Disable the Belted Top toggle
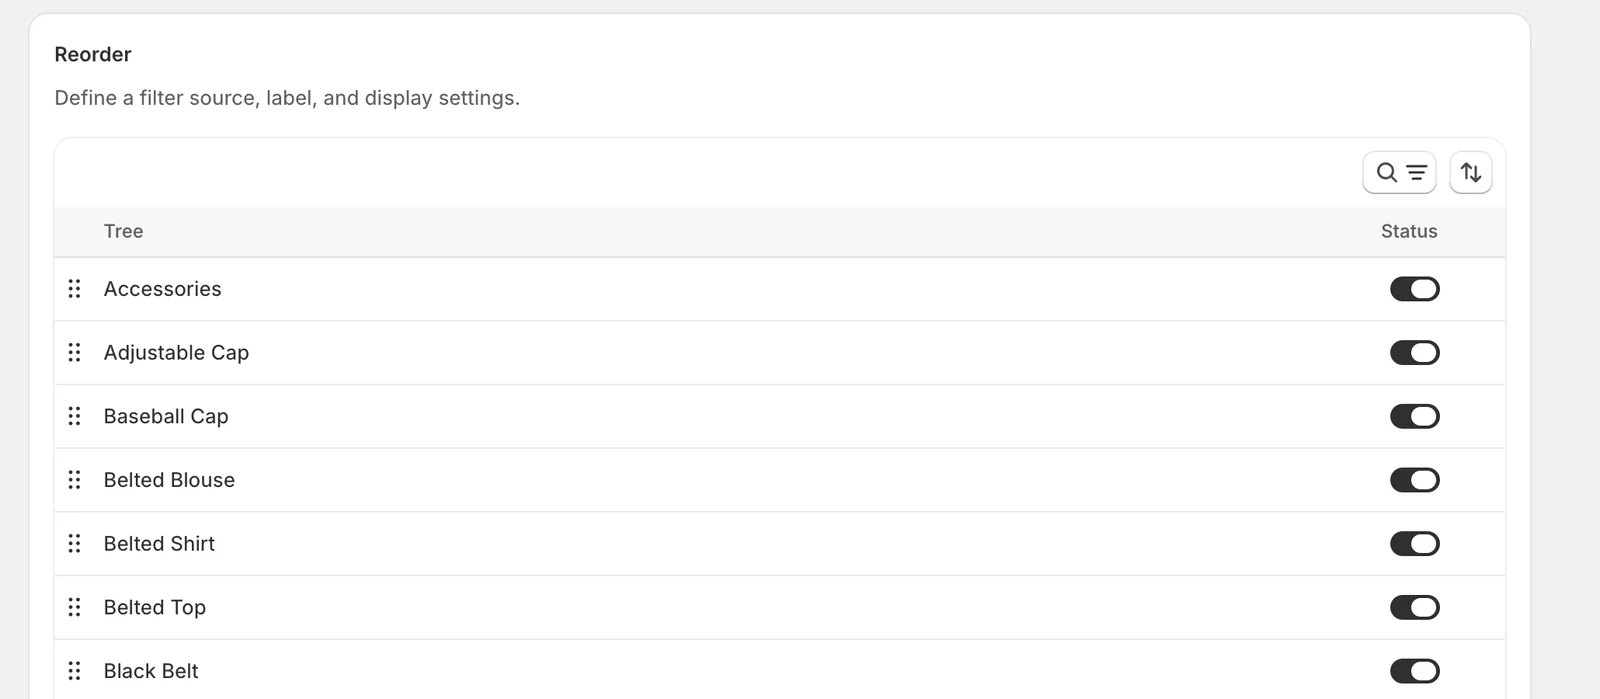The width and height of the screenshot is (1600, 699). coord(1414,607)
